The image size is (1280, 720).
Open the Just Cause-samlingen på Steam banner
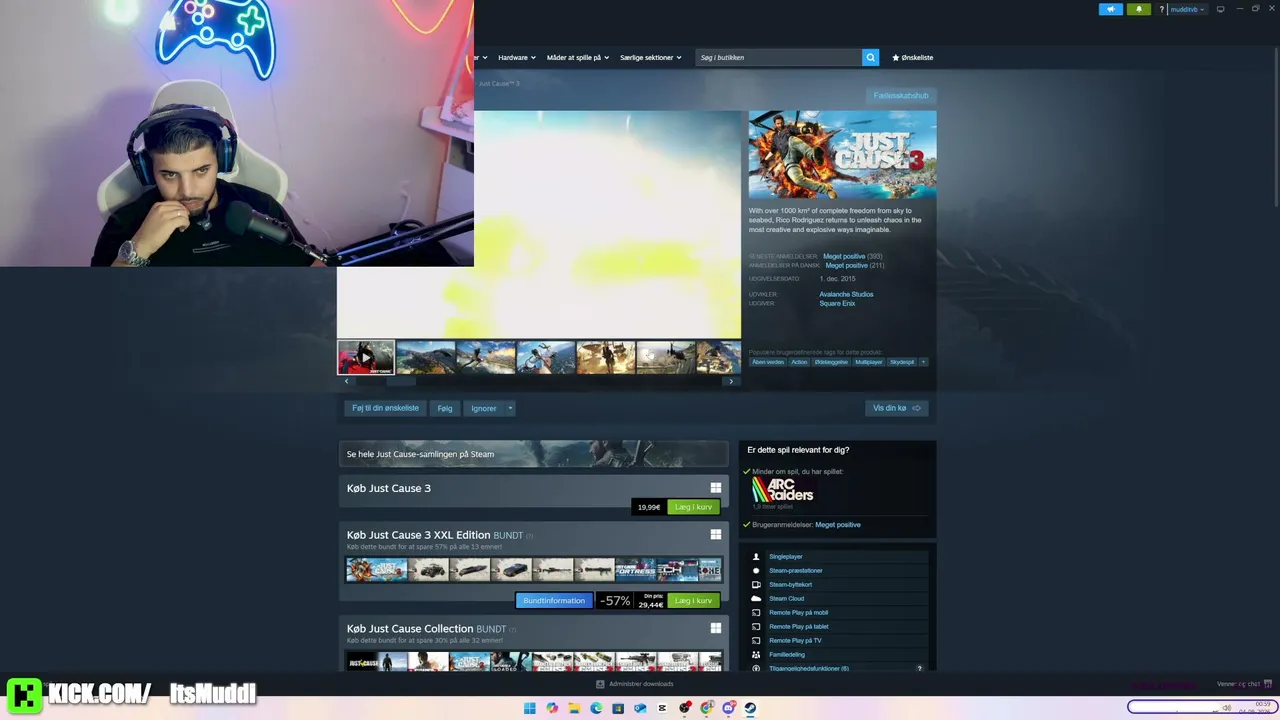[534, 454]
